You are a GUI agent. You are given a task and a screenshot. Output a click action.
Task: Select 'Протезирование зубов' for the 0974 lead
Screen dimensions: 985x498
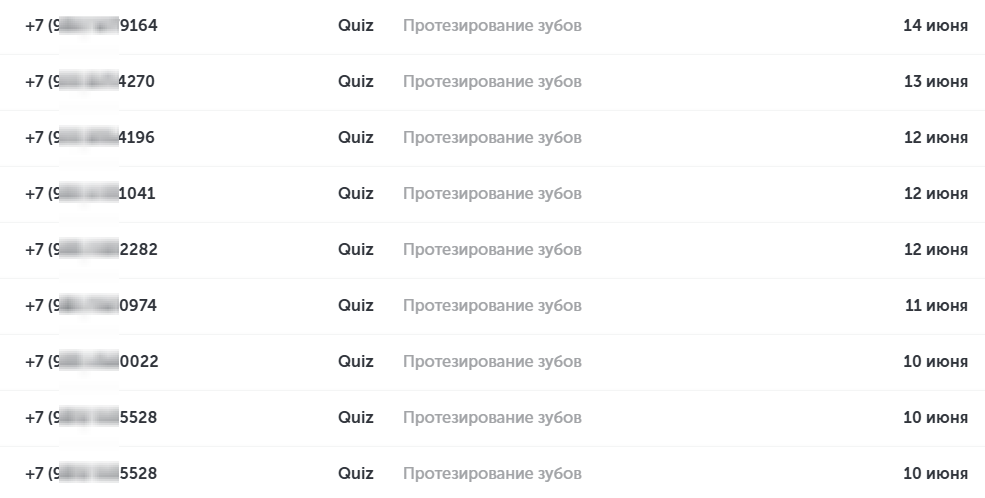click(x=492, y=306)
